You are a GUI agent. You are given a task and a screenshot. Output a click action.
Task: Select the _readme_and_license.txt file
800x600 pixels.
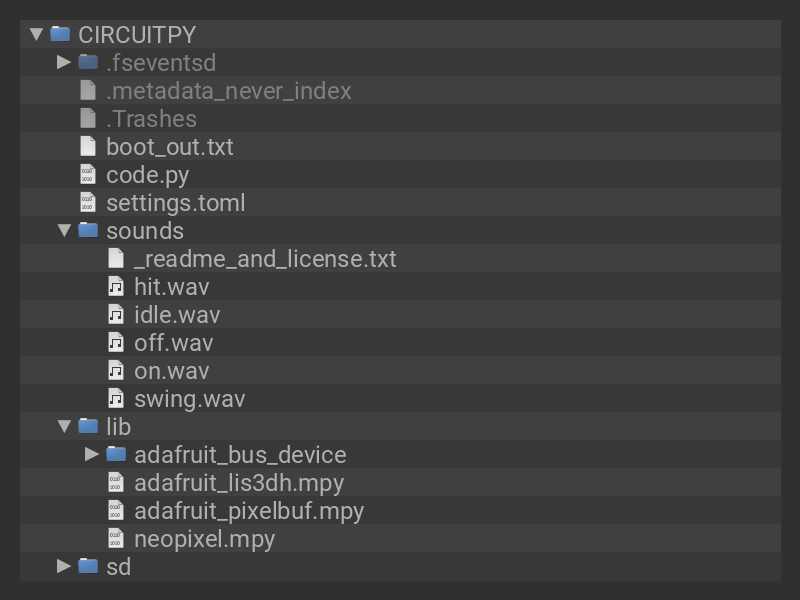(265, 258)
